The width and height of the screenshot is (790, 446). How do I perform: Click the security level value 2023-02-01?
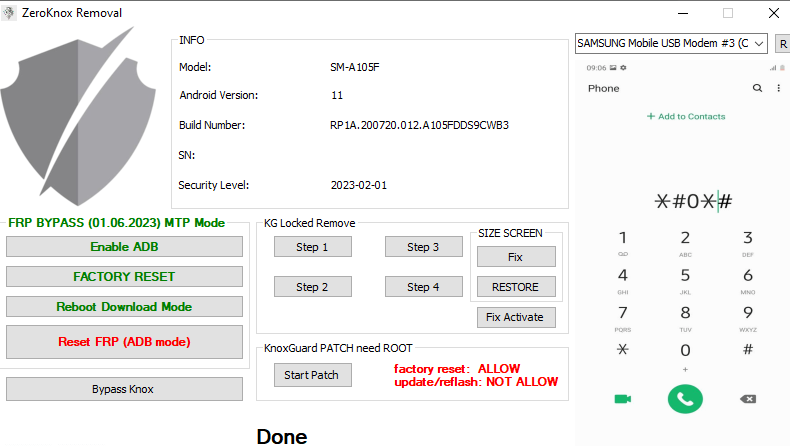359,185
